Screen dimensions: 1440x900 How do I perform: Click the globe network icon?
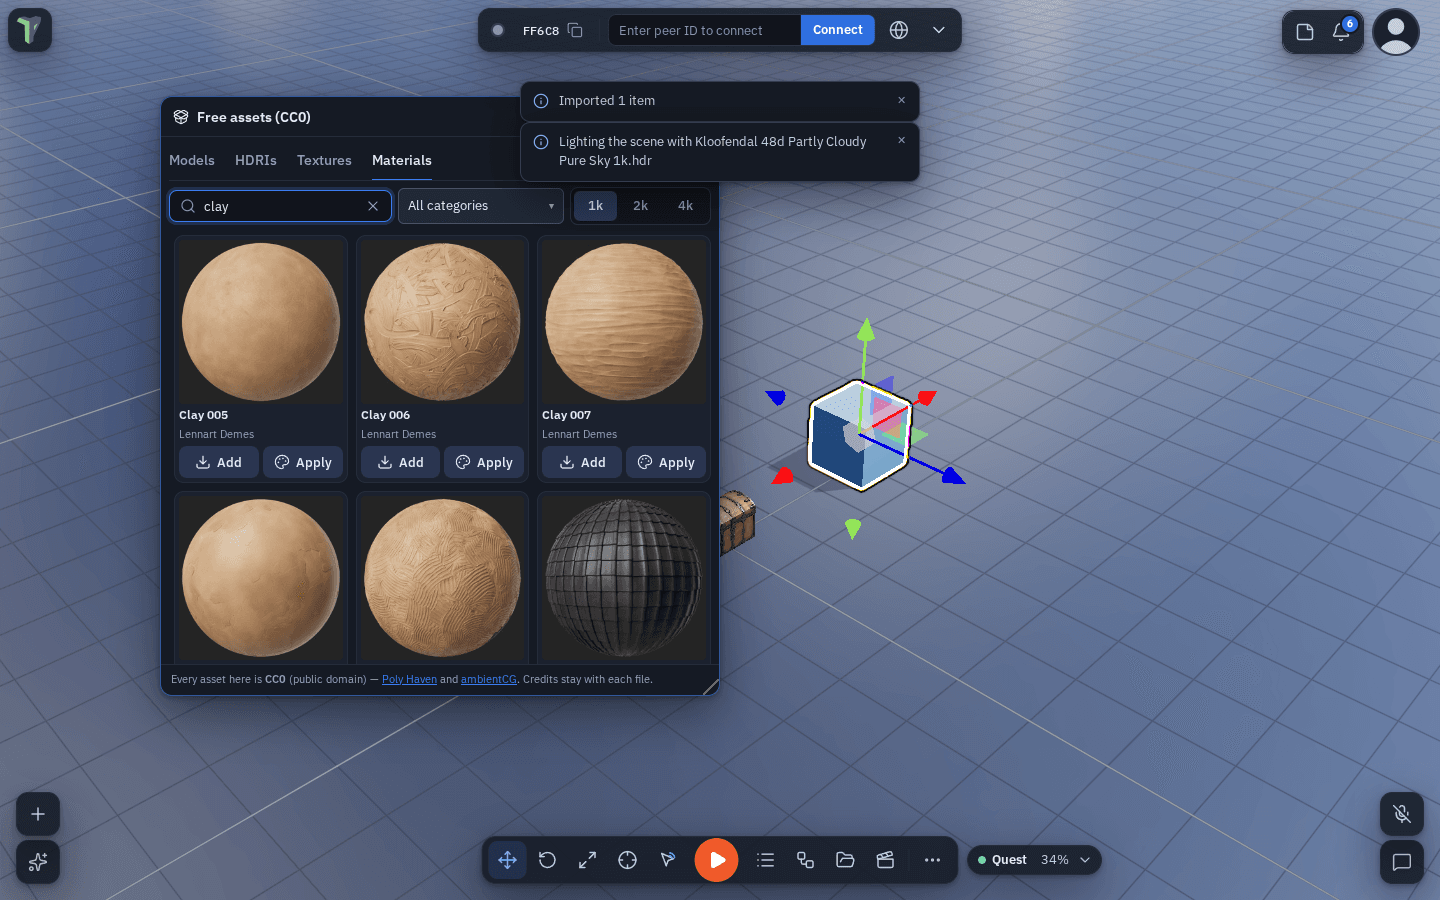click(x=899, y=30)
